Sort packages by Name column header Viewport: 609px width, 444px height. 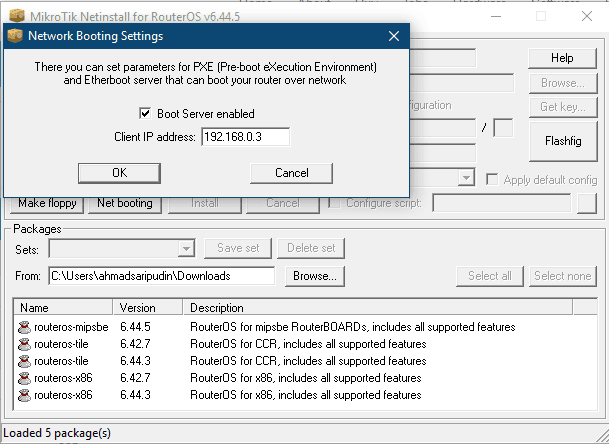tap(63, 308)
